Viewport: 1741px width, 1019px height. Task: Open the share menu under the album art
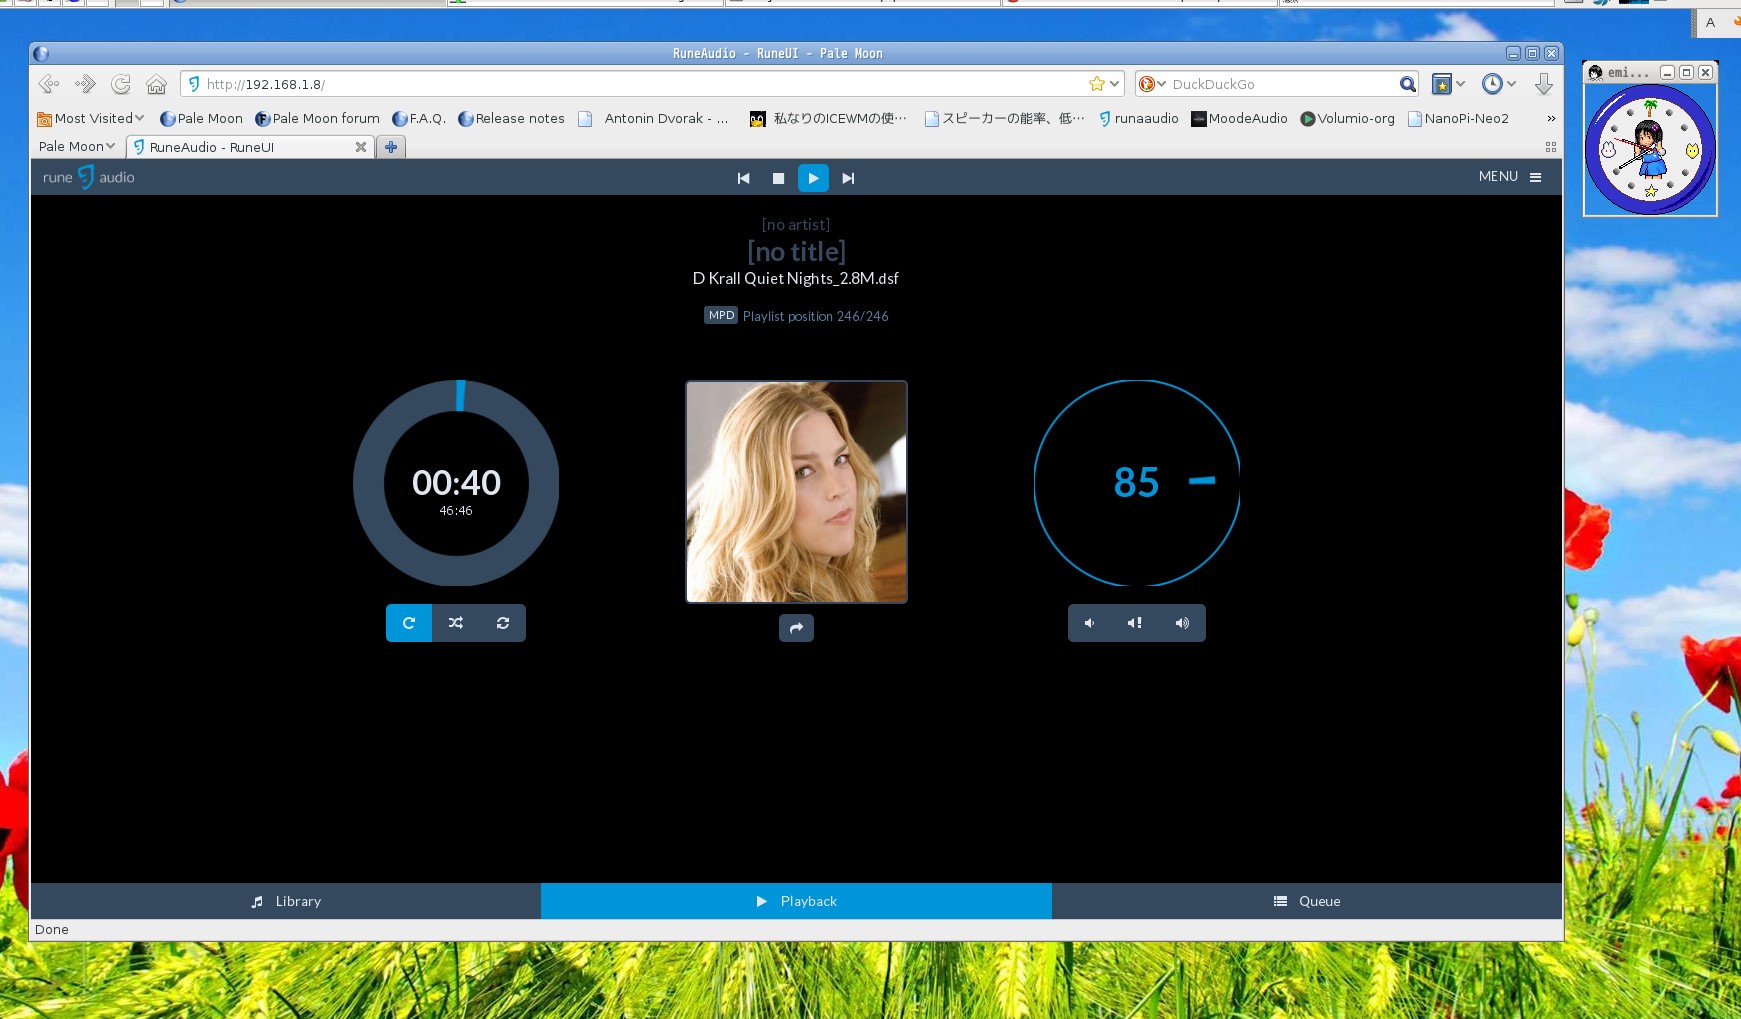795,627
